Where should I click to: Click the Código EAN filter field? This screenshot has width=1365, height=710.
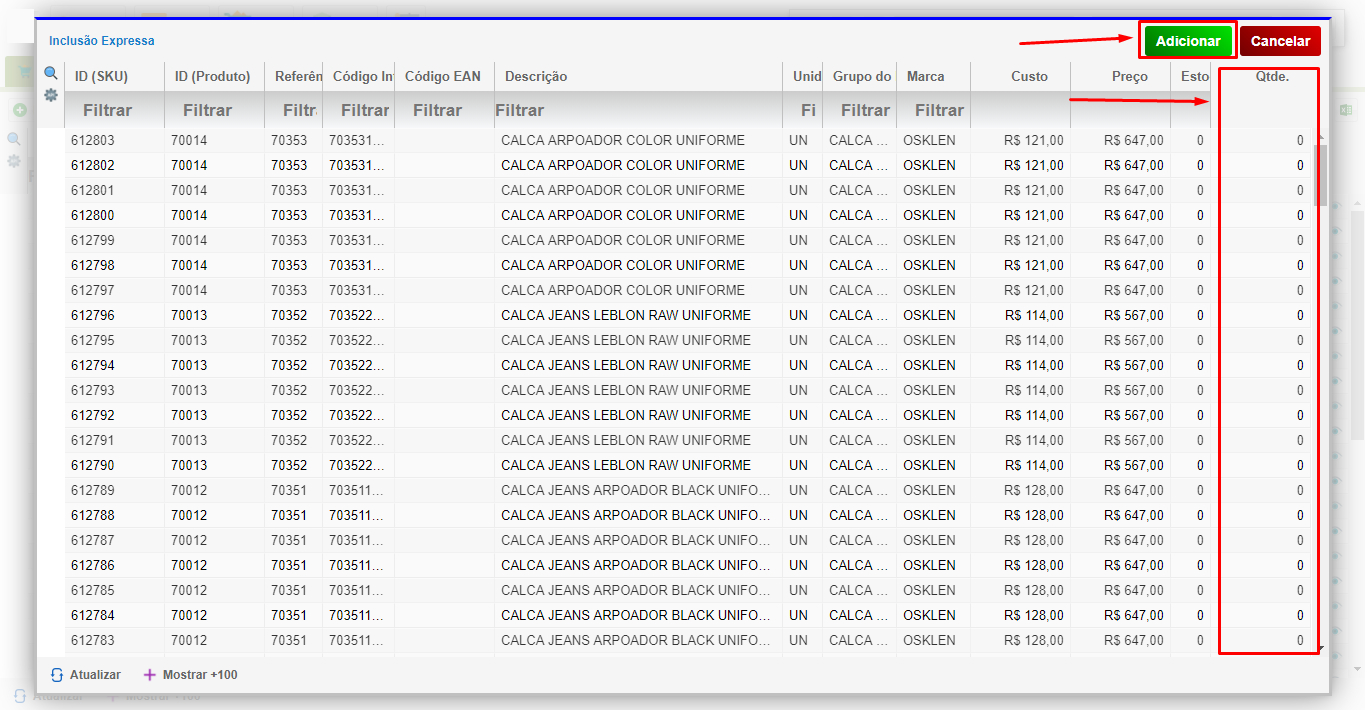(x=444, y=110)
